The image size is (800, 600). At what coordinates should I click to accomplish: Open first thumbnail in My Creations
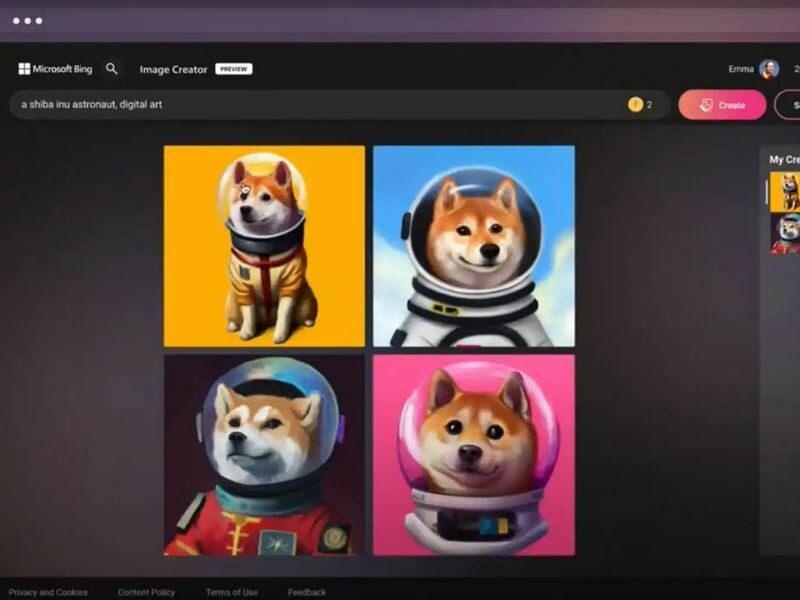tap(785, 192)
